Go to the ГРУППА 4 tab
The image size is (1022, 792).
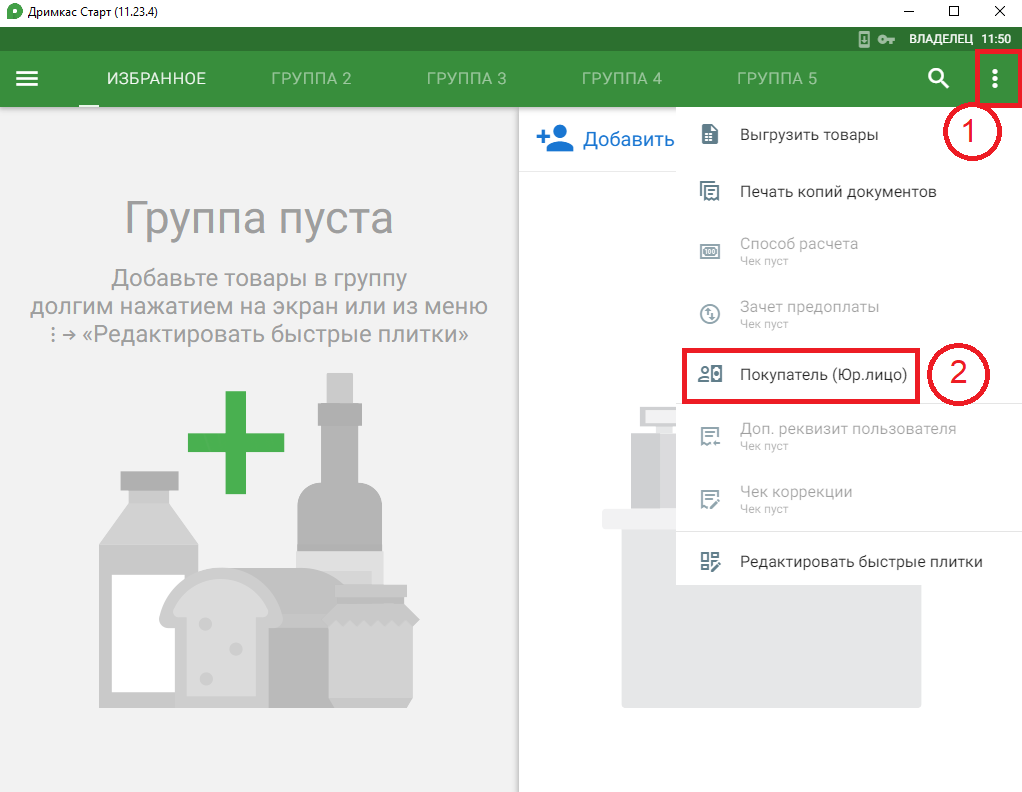pos(621,79)
